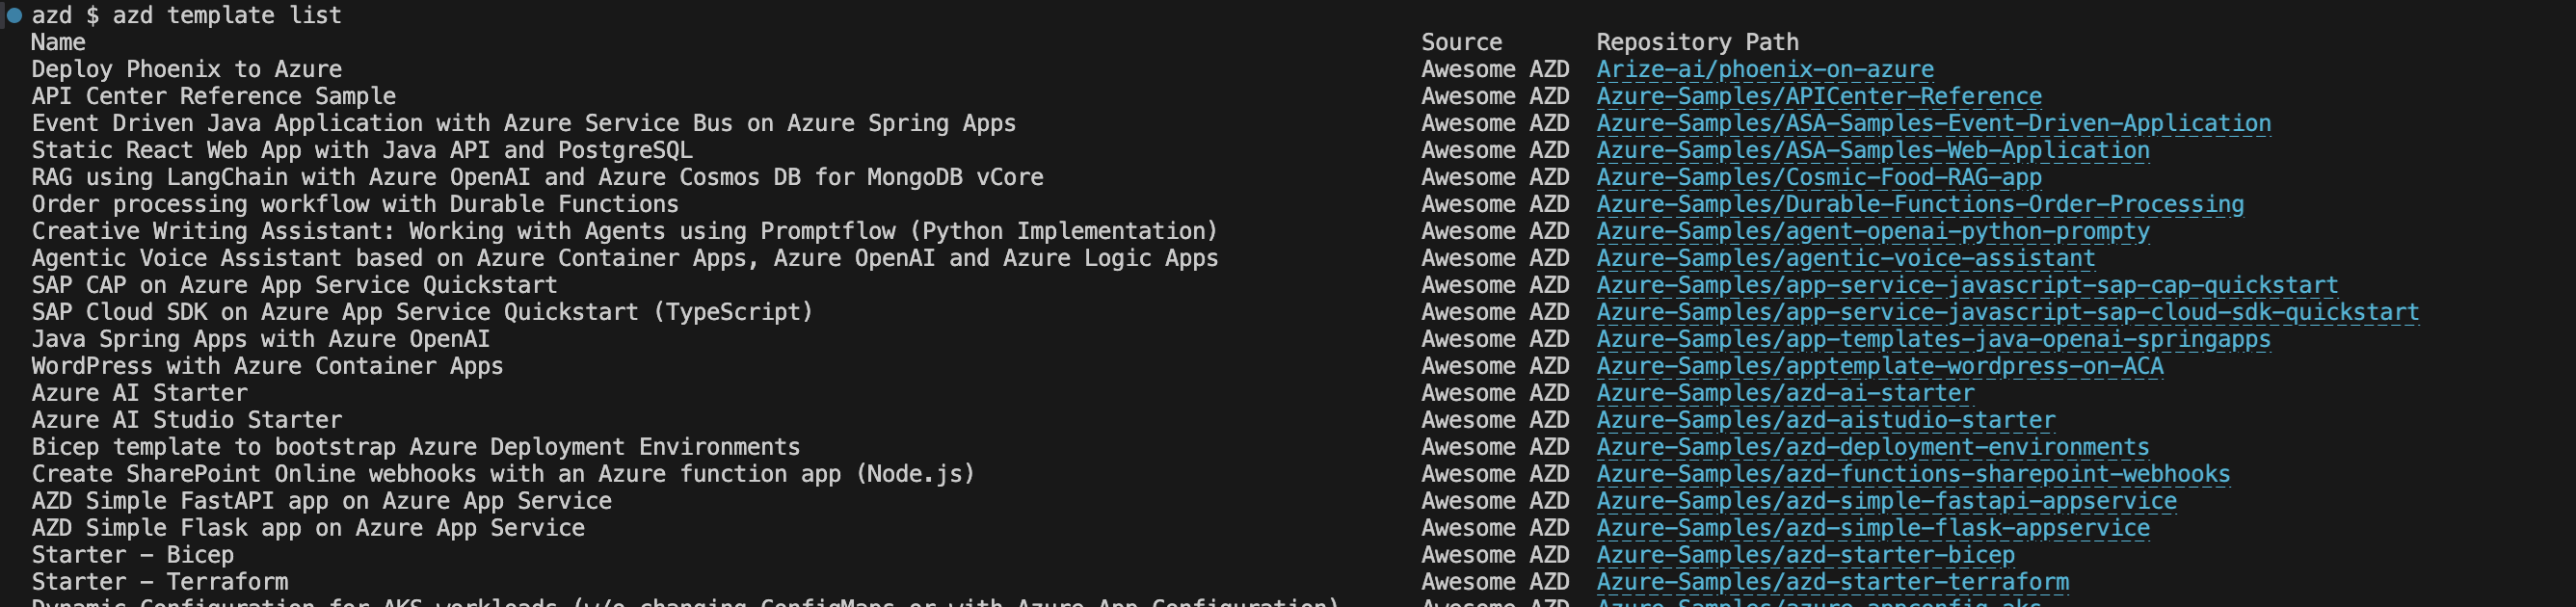Click 'Awesome AZD' in Starter - Terraform row

click(x=1496, y=582)
